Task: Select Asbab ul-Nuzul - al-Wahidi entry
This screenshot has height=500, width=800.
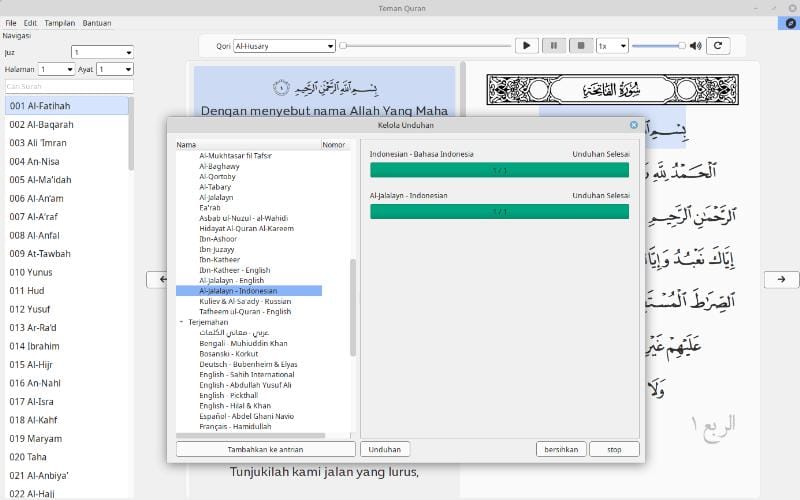Action: [x=243, y=218]
